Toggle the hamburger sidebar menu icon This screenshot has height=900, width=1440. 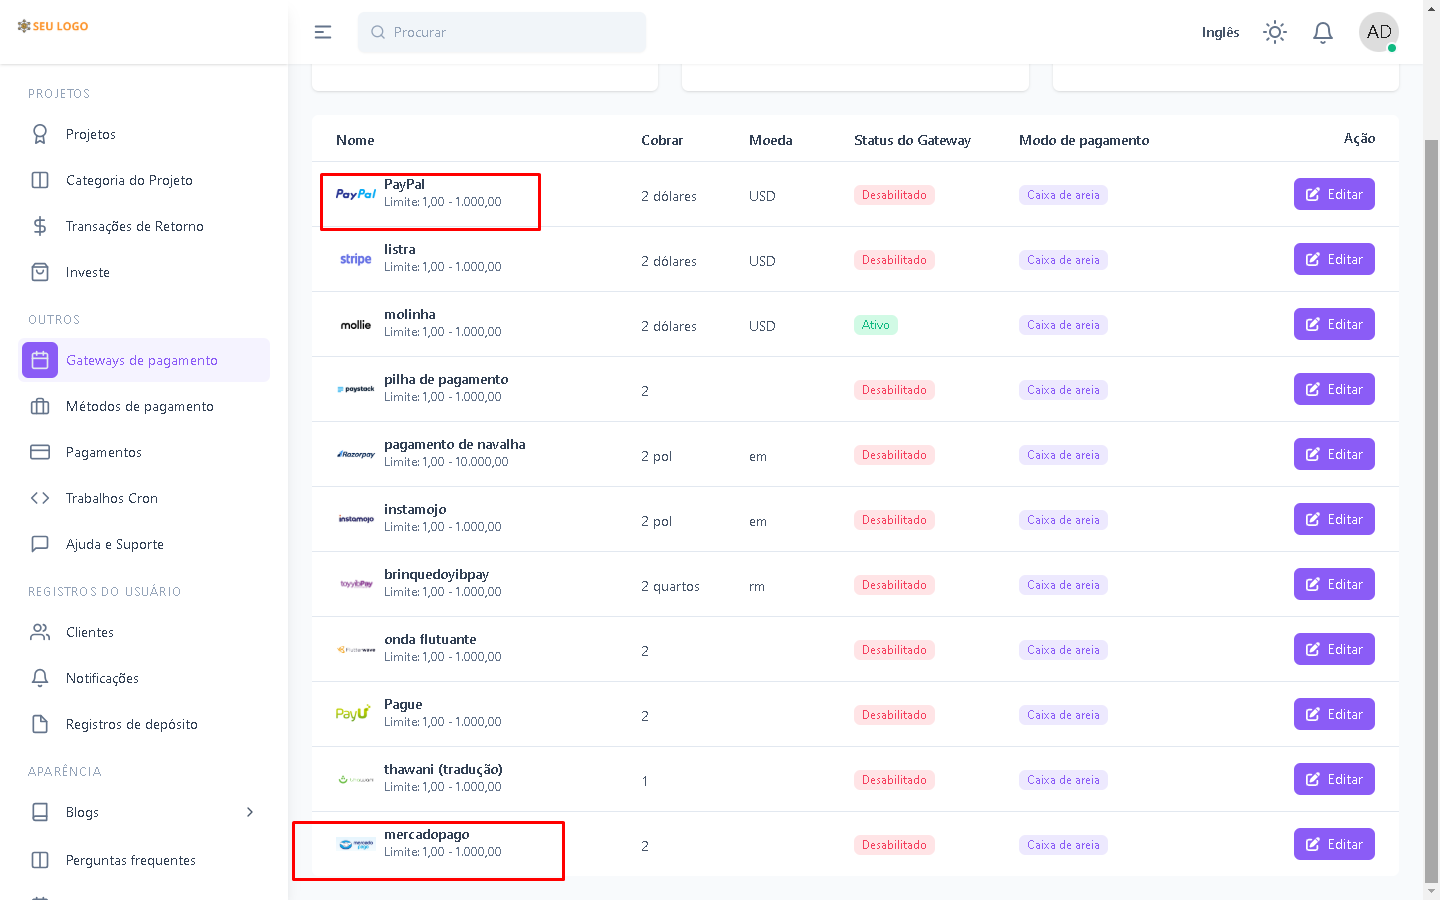pyautogui.click(x=323, y=32)
